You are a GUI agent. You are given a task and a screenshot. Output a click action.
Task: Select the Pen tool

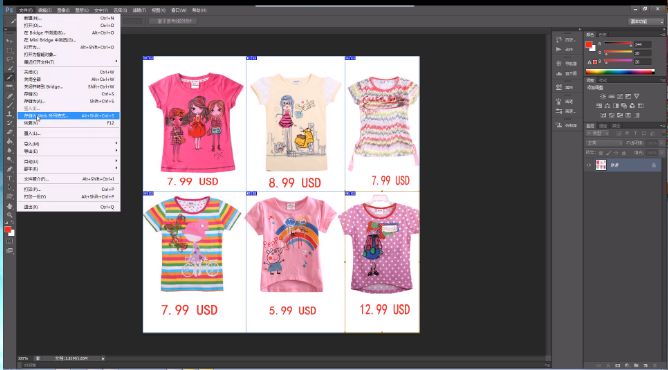click(x=9, y=169)
